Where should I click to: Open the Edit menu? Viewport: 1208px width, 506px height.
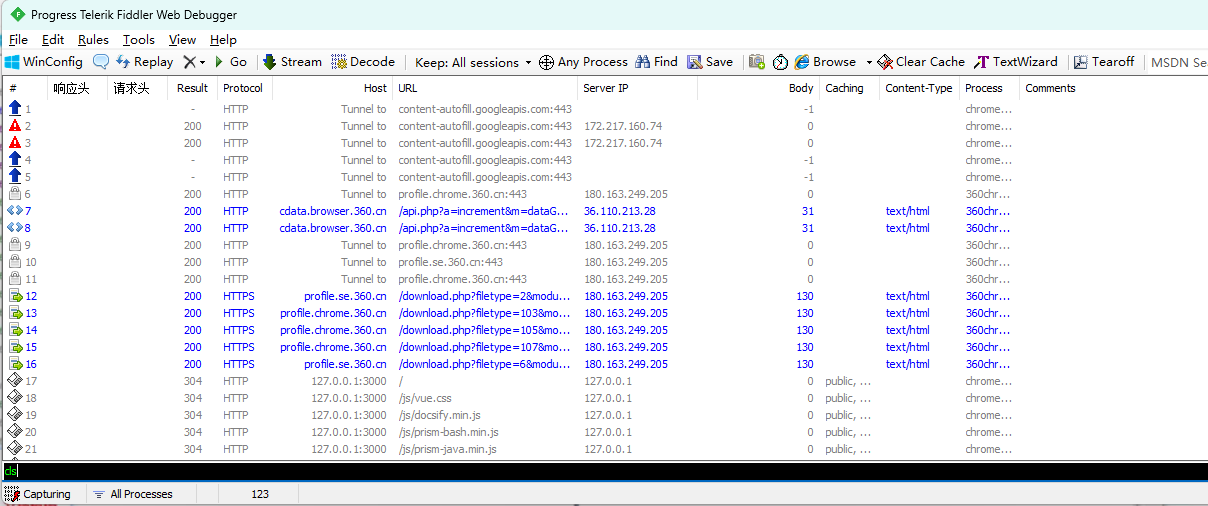[x=53, y=40]
